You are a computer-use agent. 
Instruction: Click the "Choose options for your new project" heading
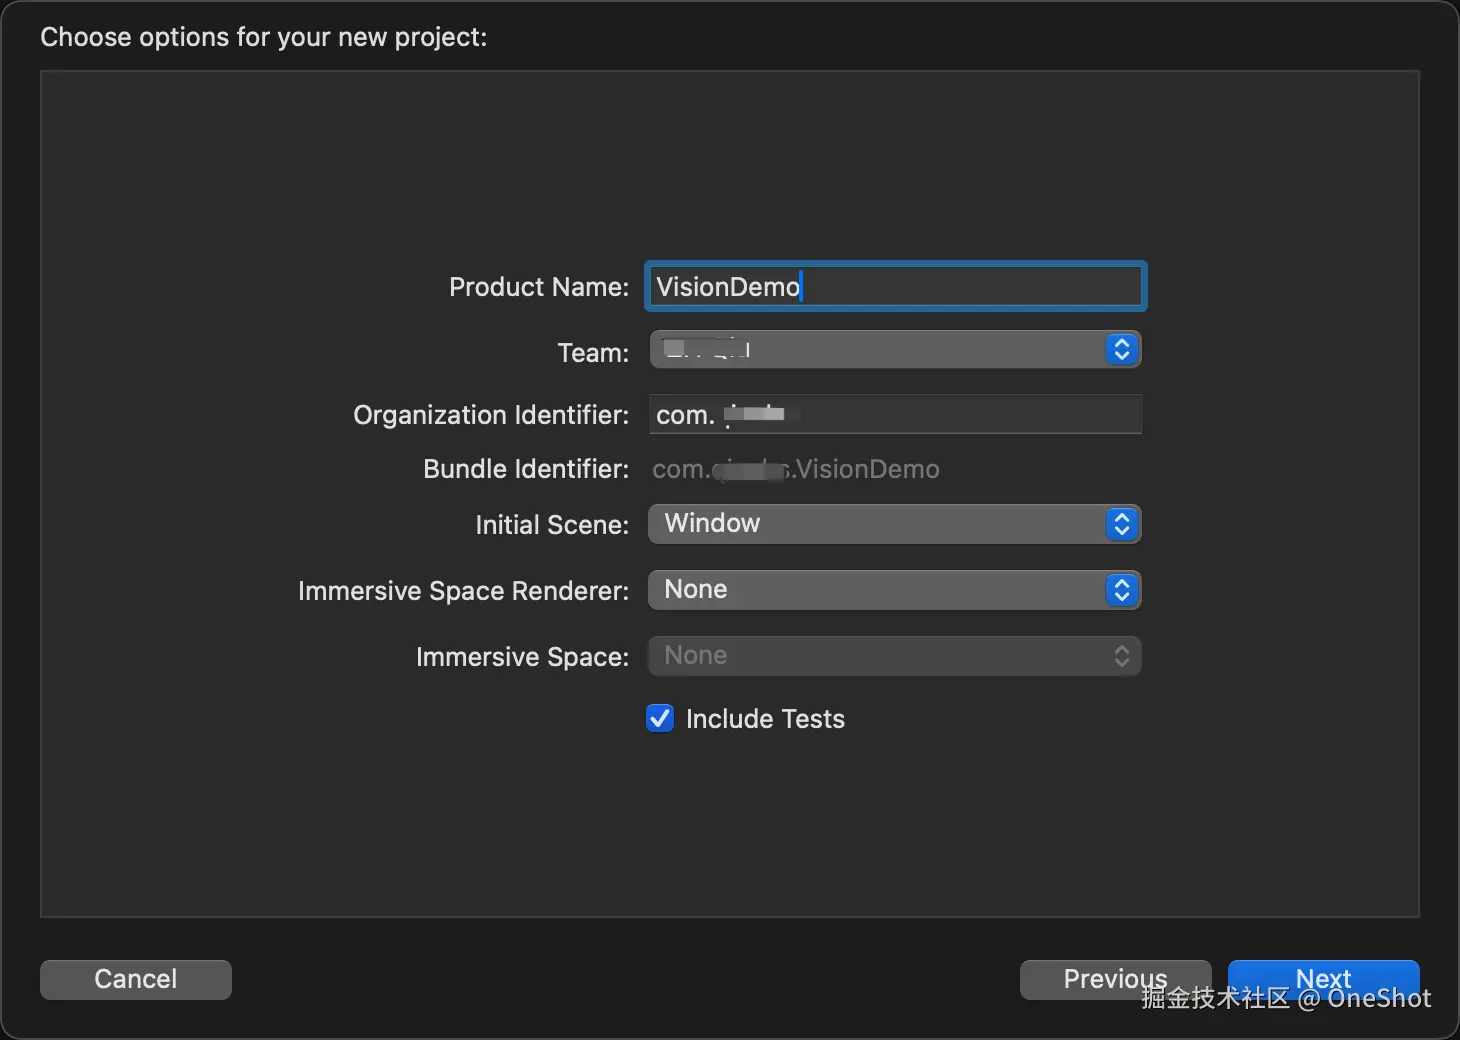pyautogui.click(x=264, y=37)
